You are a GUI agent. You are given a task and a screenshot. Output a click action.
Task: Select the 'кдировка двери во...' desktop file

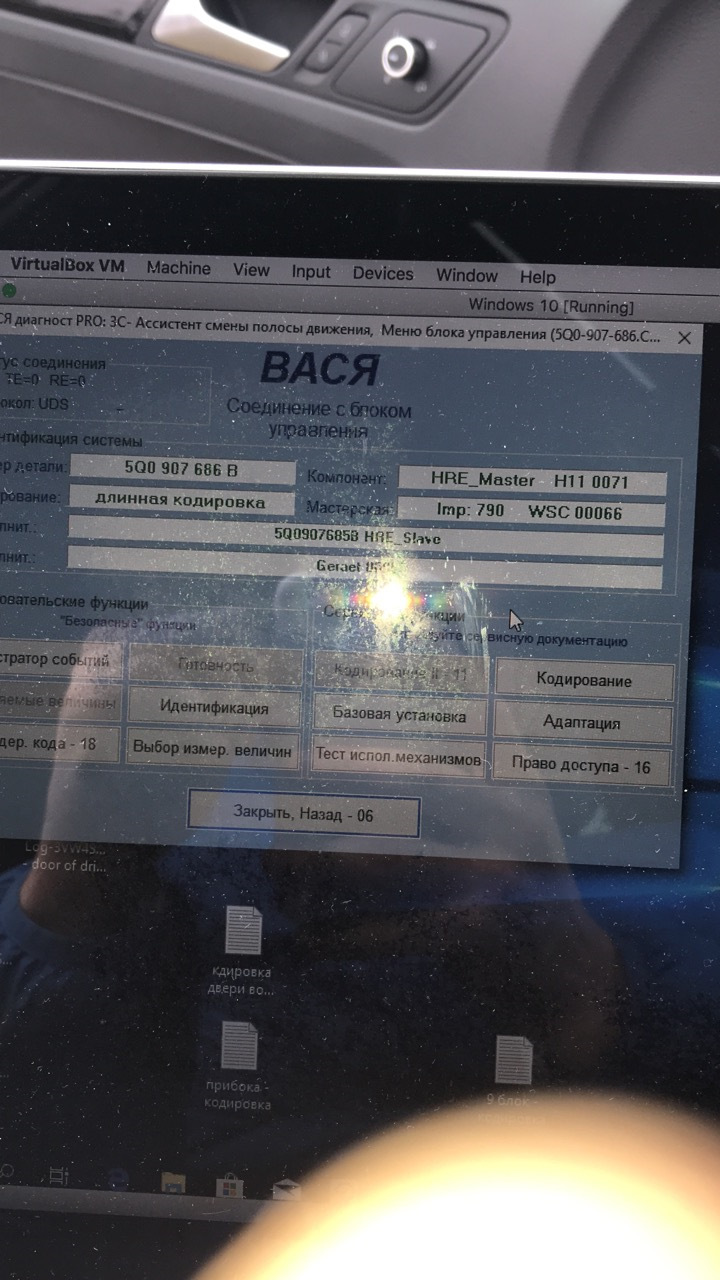pos(243,950)
